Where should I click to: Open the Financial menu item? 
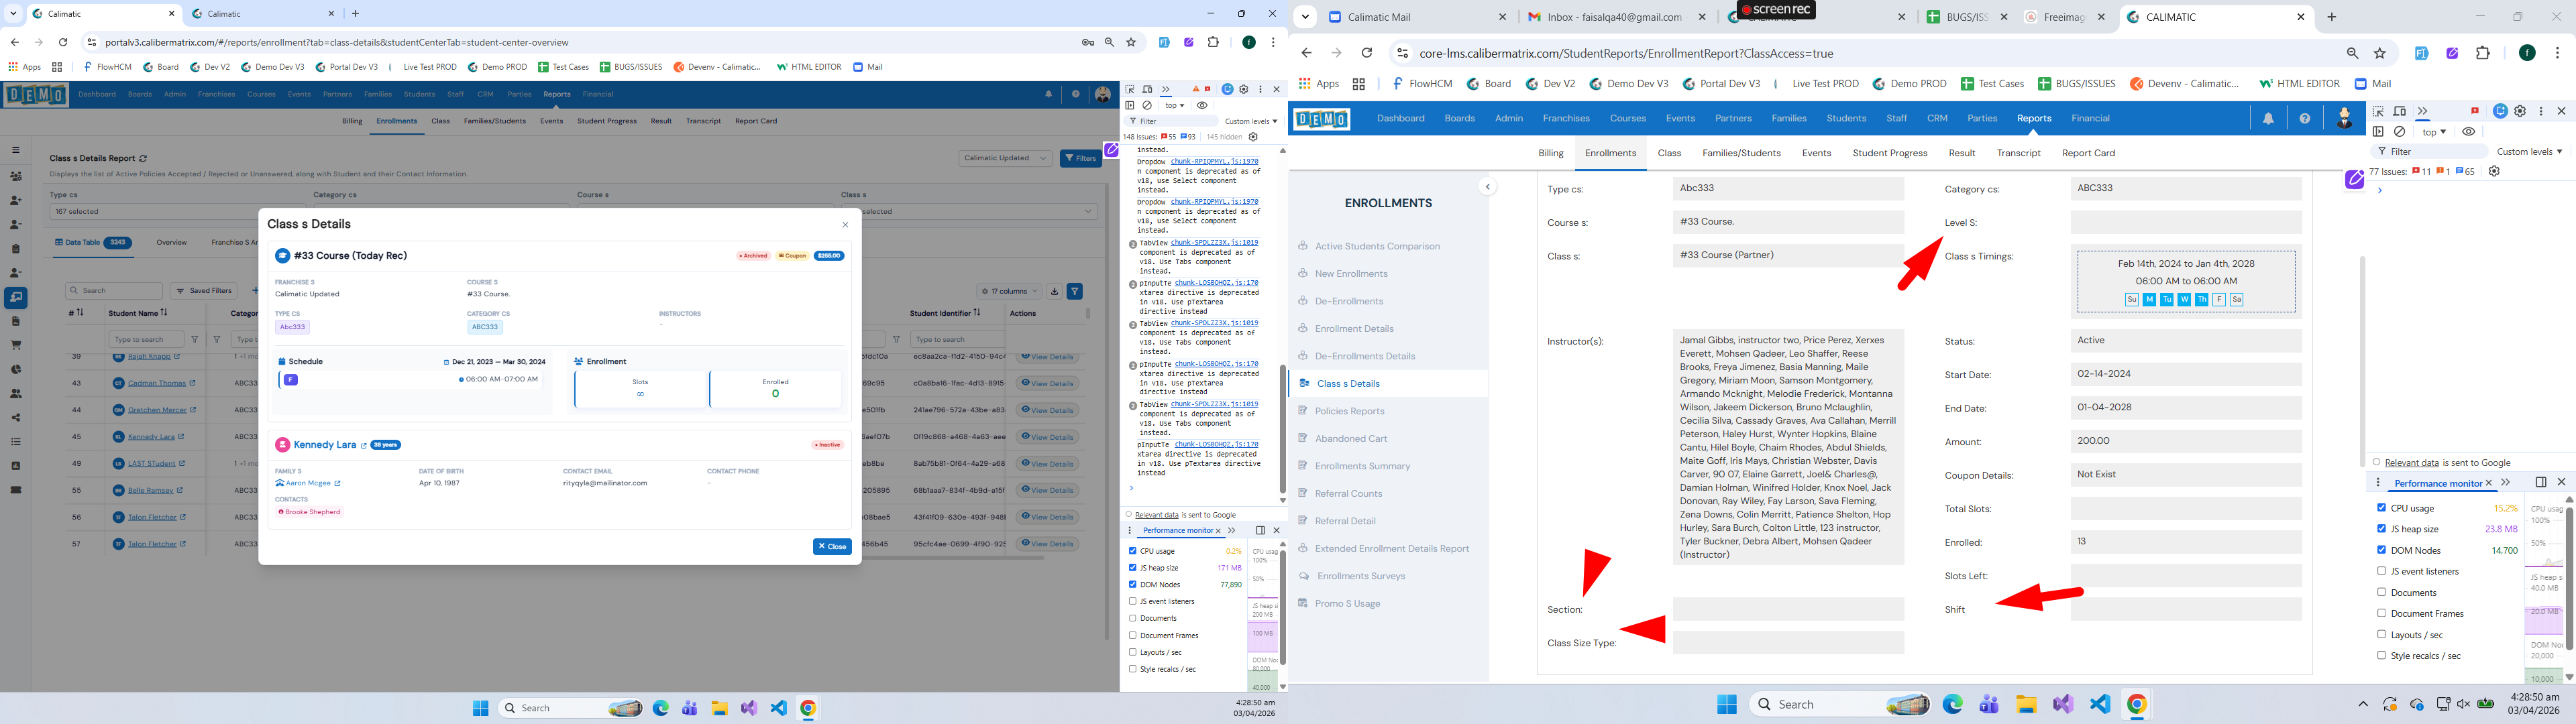(2090, 118)
